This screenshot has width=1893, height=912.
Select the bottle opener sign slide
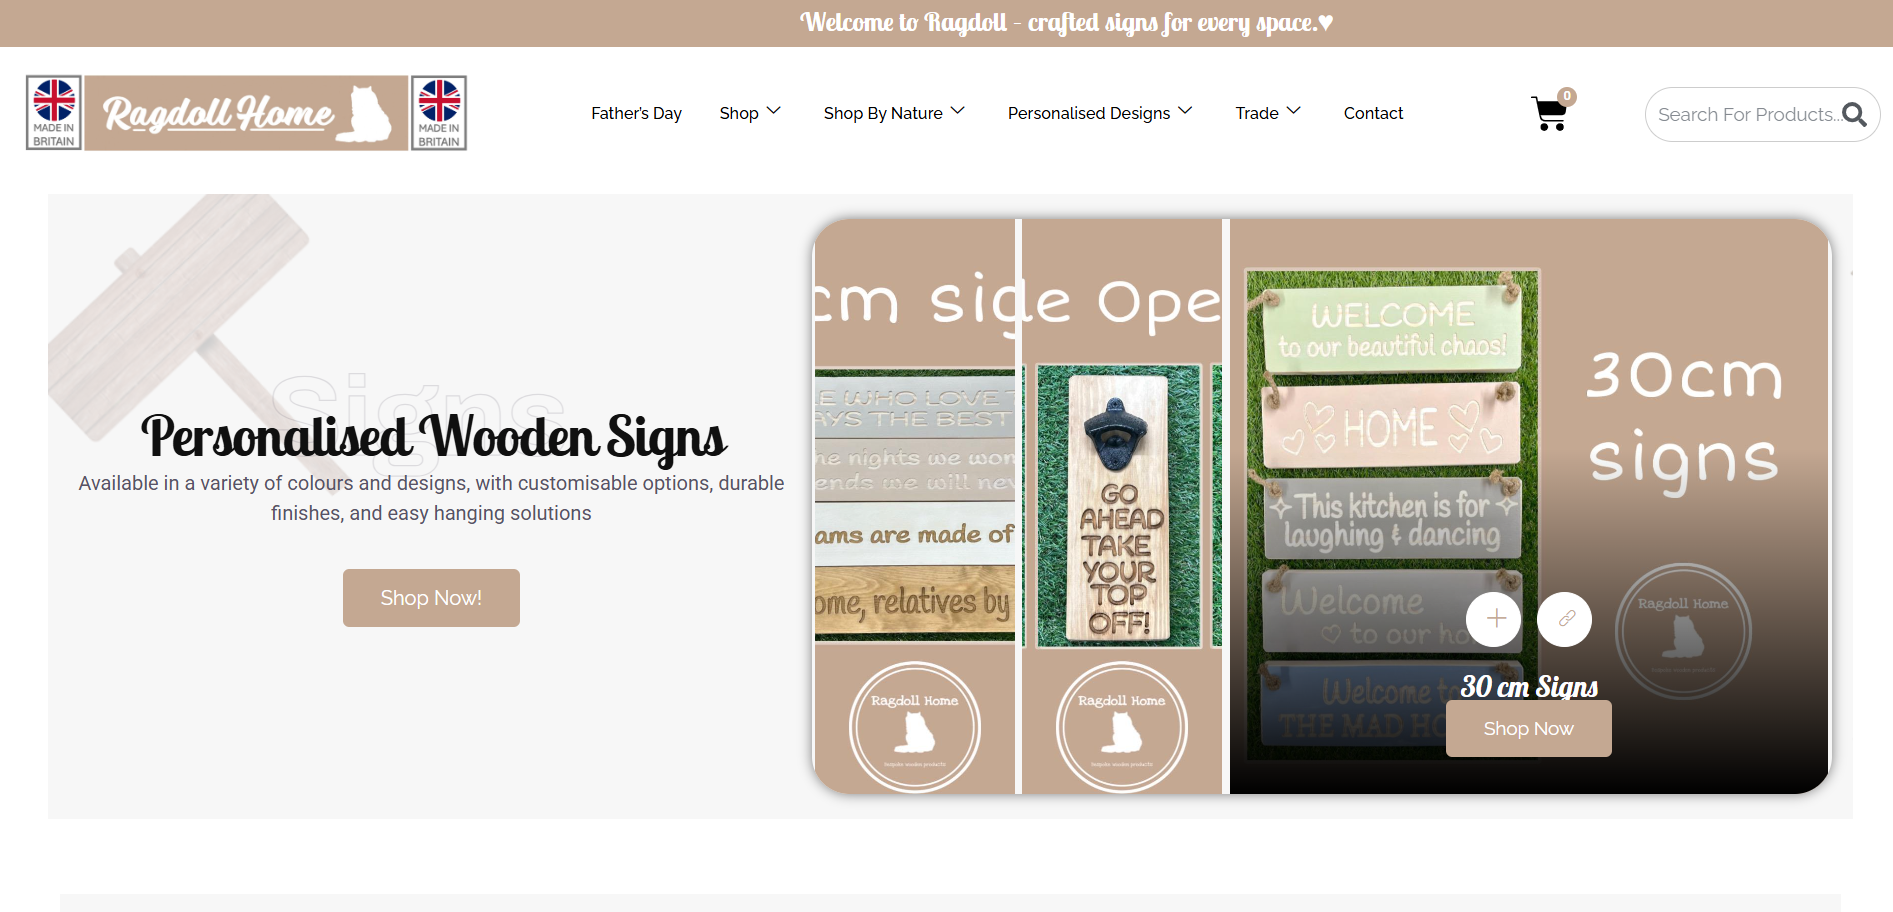(x=1121, y=507)
